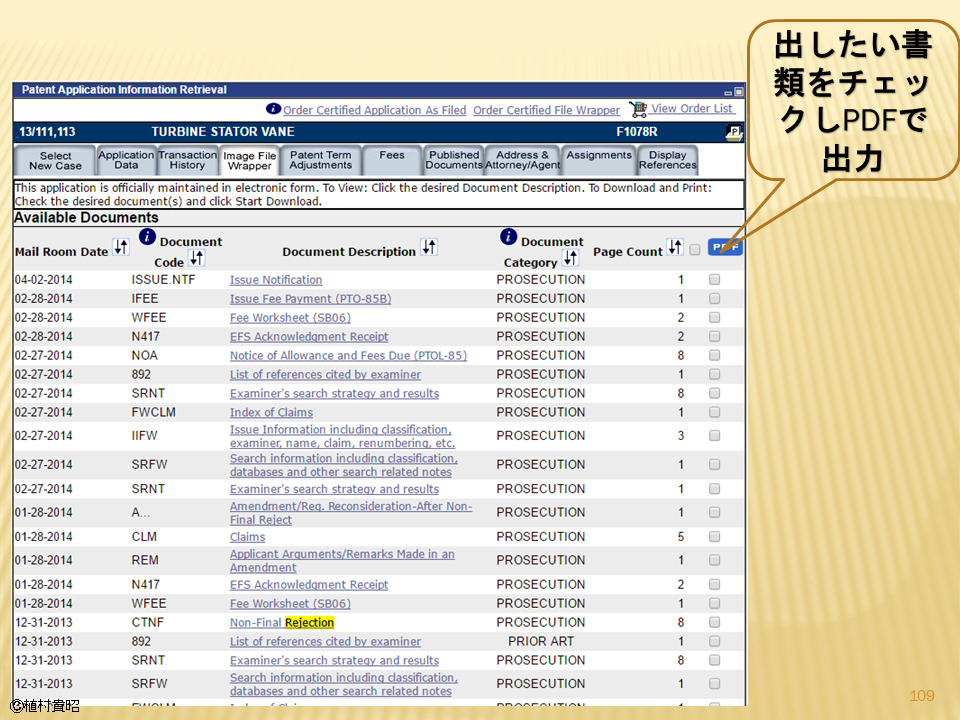Click the restore icon in PAIR title bar

[738, 92]
